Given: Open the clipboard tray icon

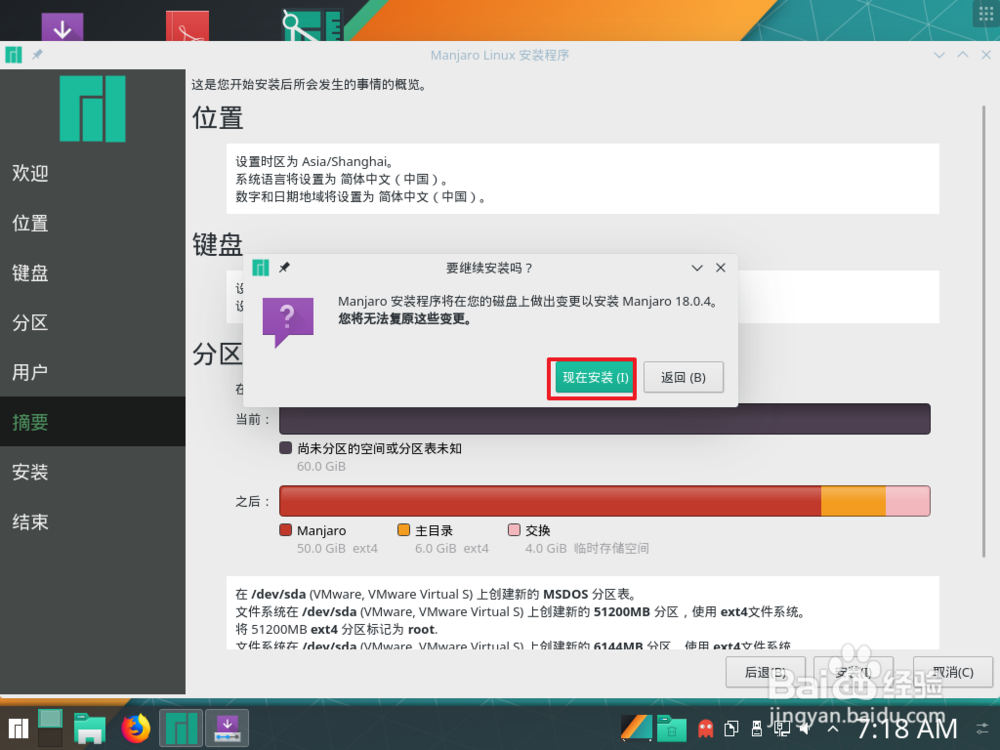Looking at the screenshot, I should pos(732,728).
